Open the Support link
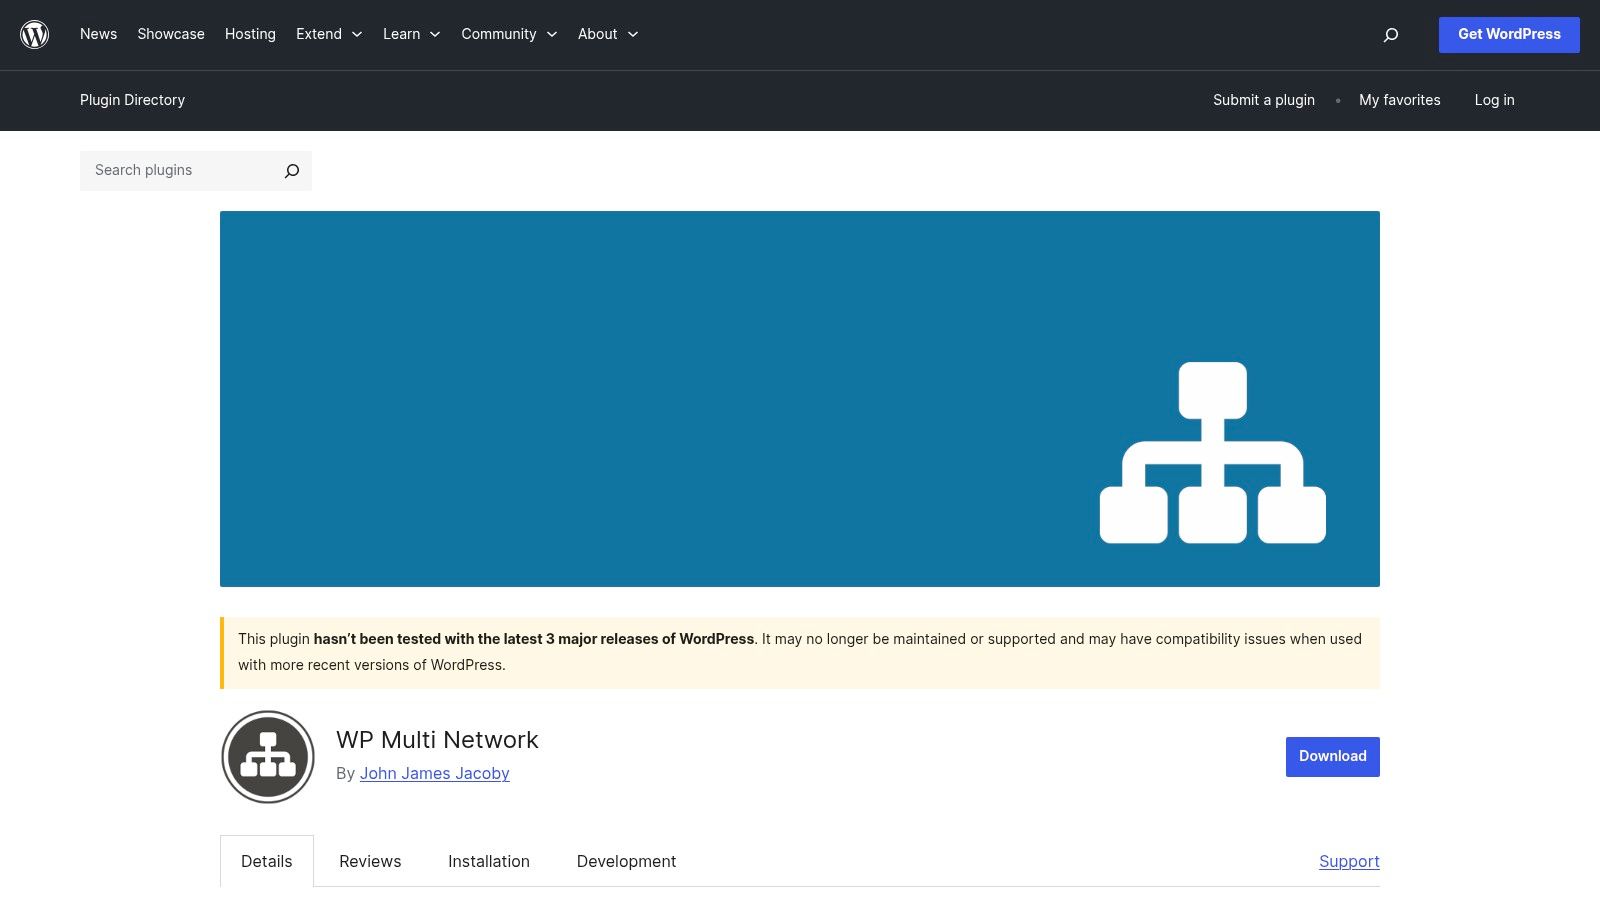The width and height of the screenshot is (1600, 900). click(1349, 861)
